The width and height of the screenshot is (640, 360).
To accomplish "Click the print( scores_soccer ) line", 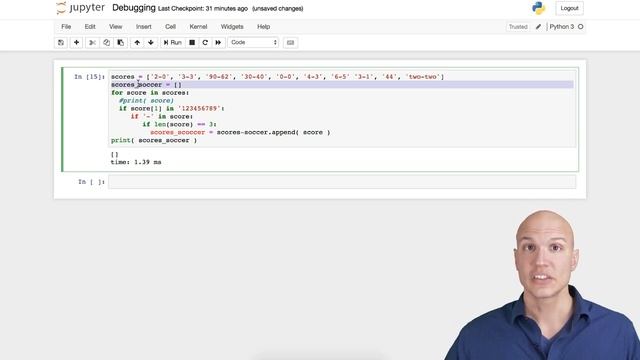I will 154,140.
